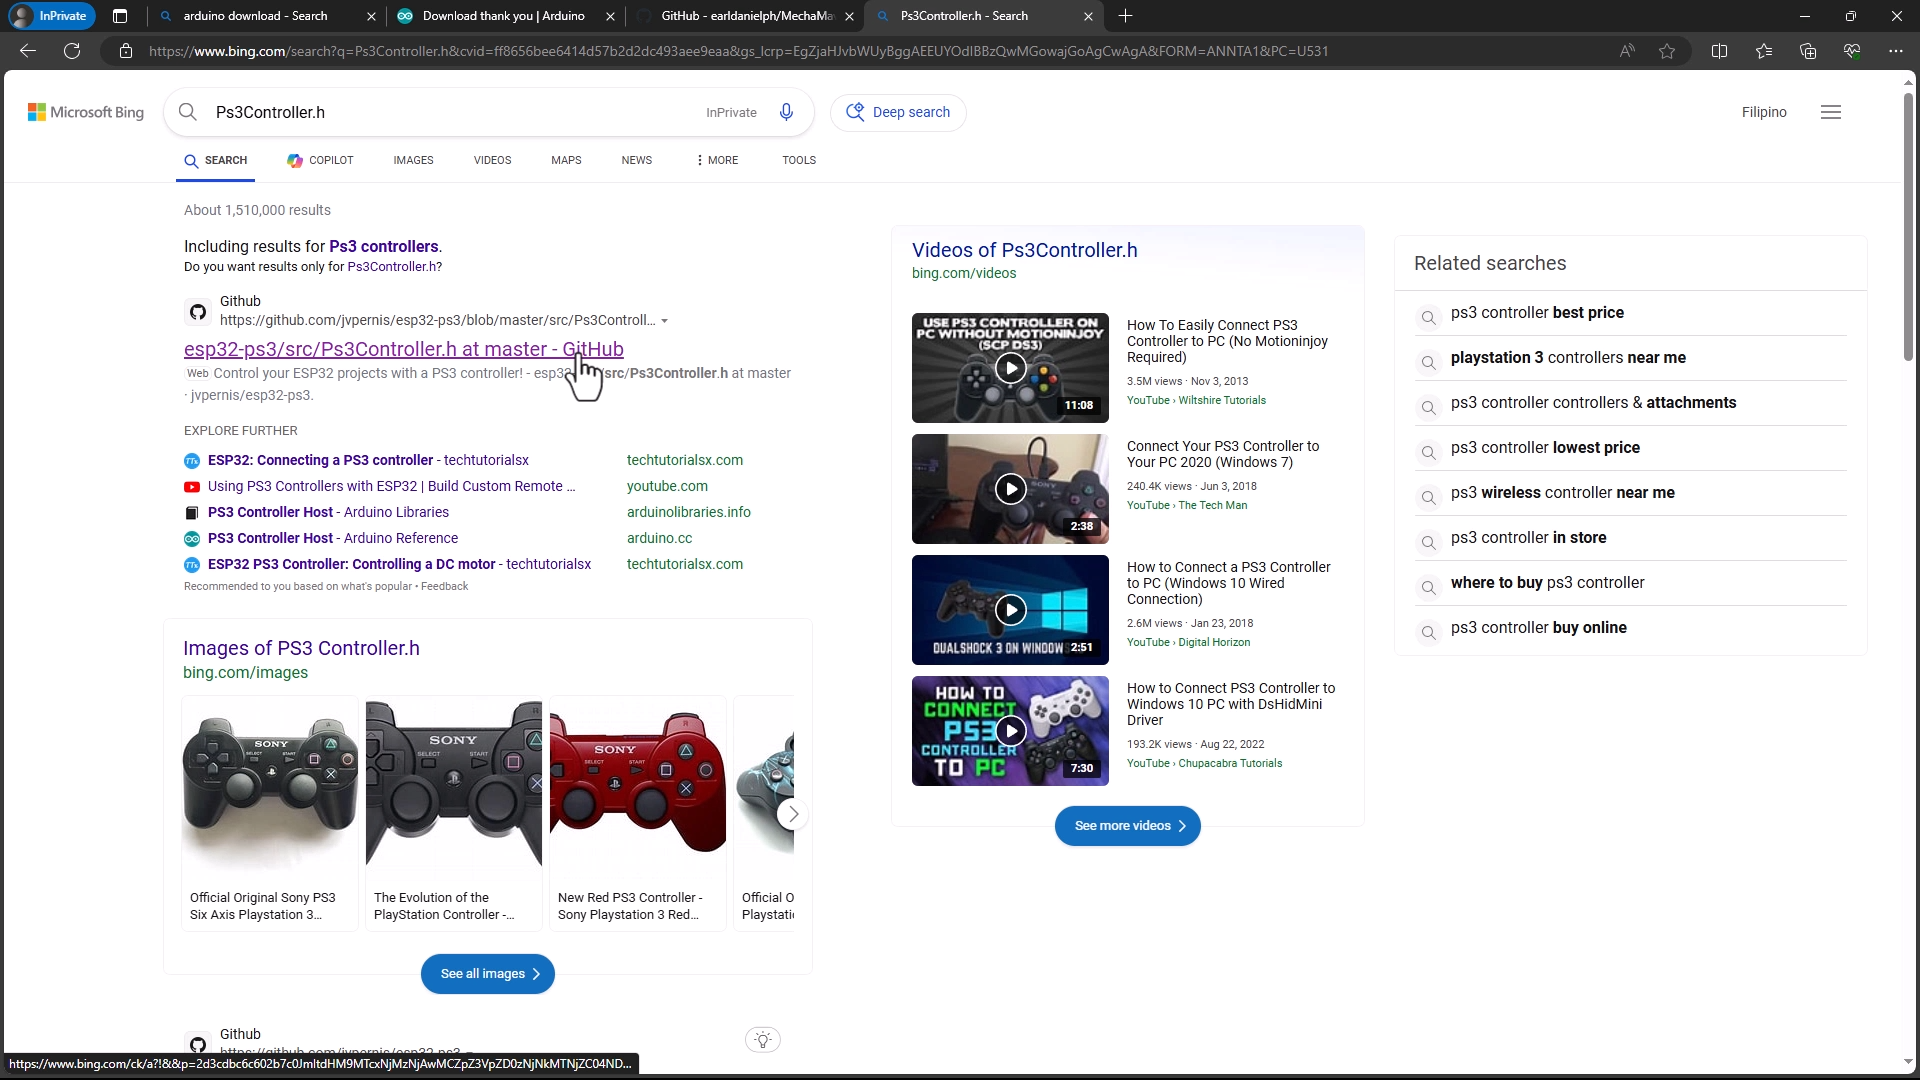This screenshot has width=1920, height=1080.
Task: Click InPrivate profile badge
Action: [52, 16]
